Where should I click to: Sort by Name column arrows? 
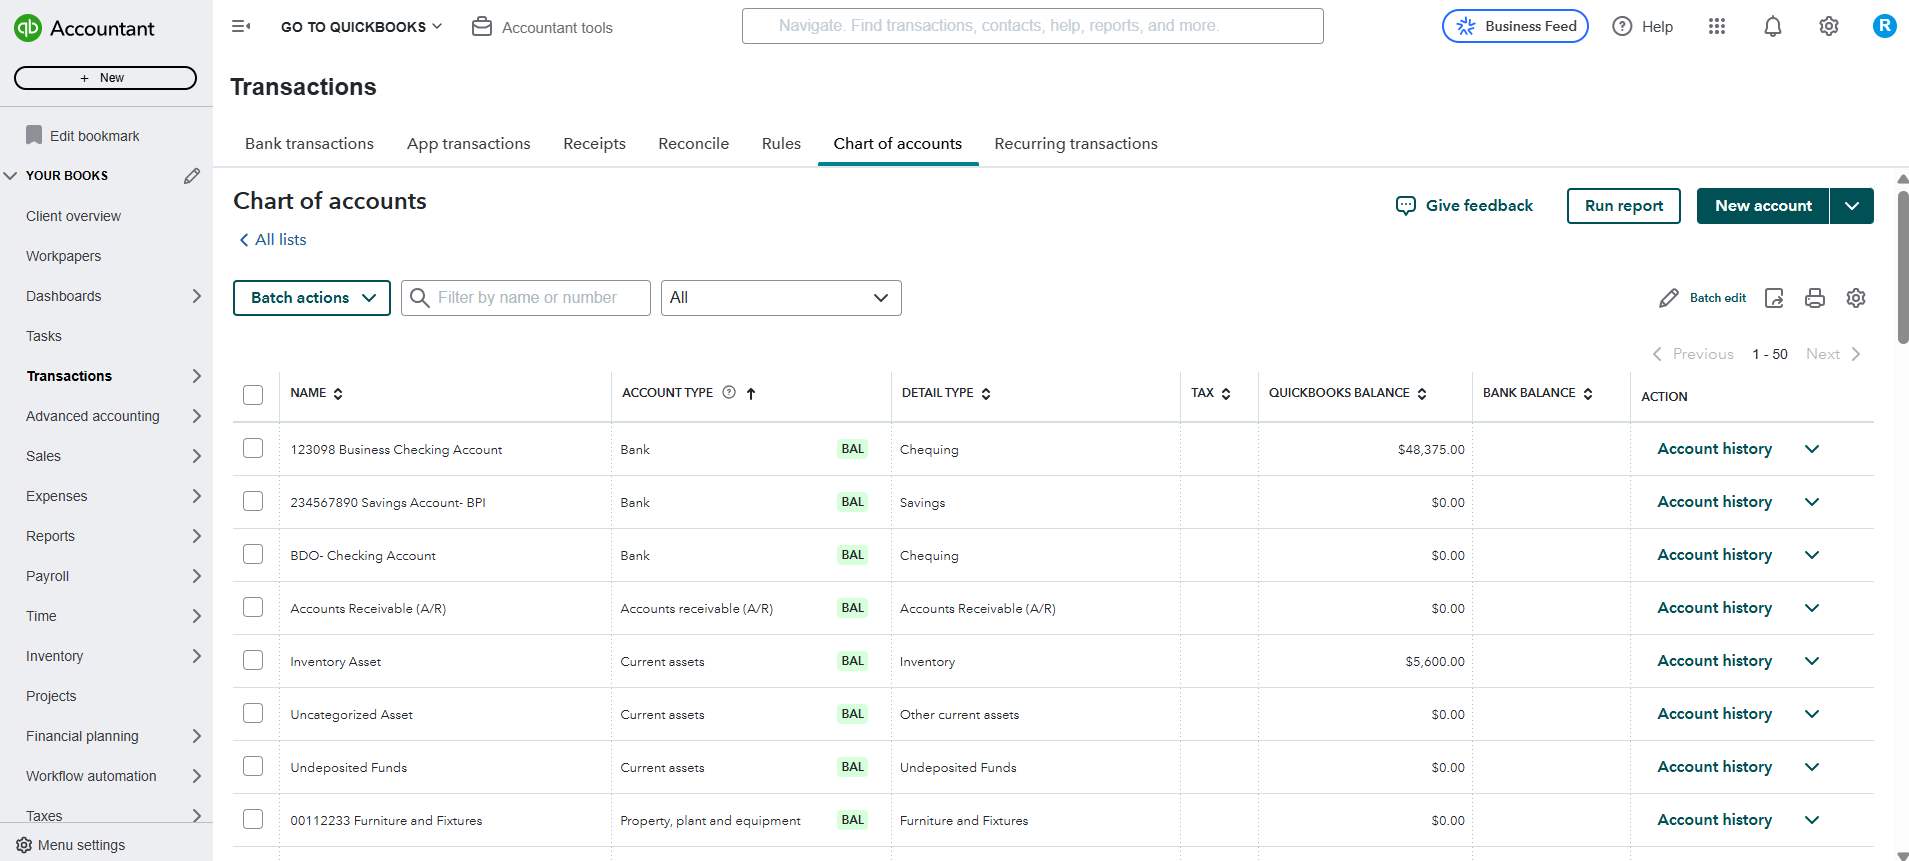tap(338, 394)
